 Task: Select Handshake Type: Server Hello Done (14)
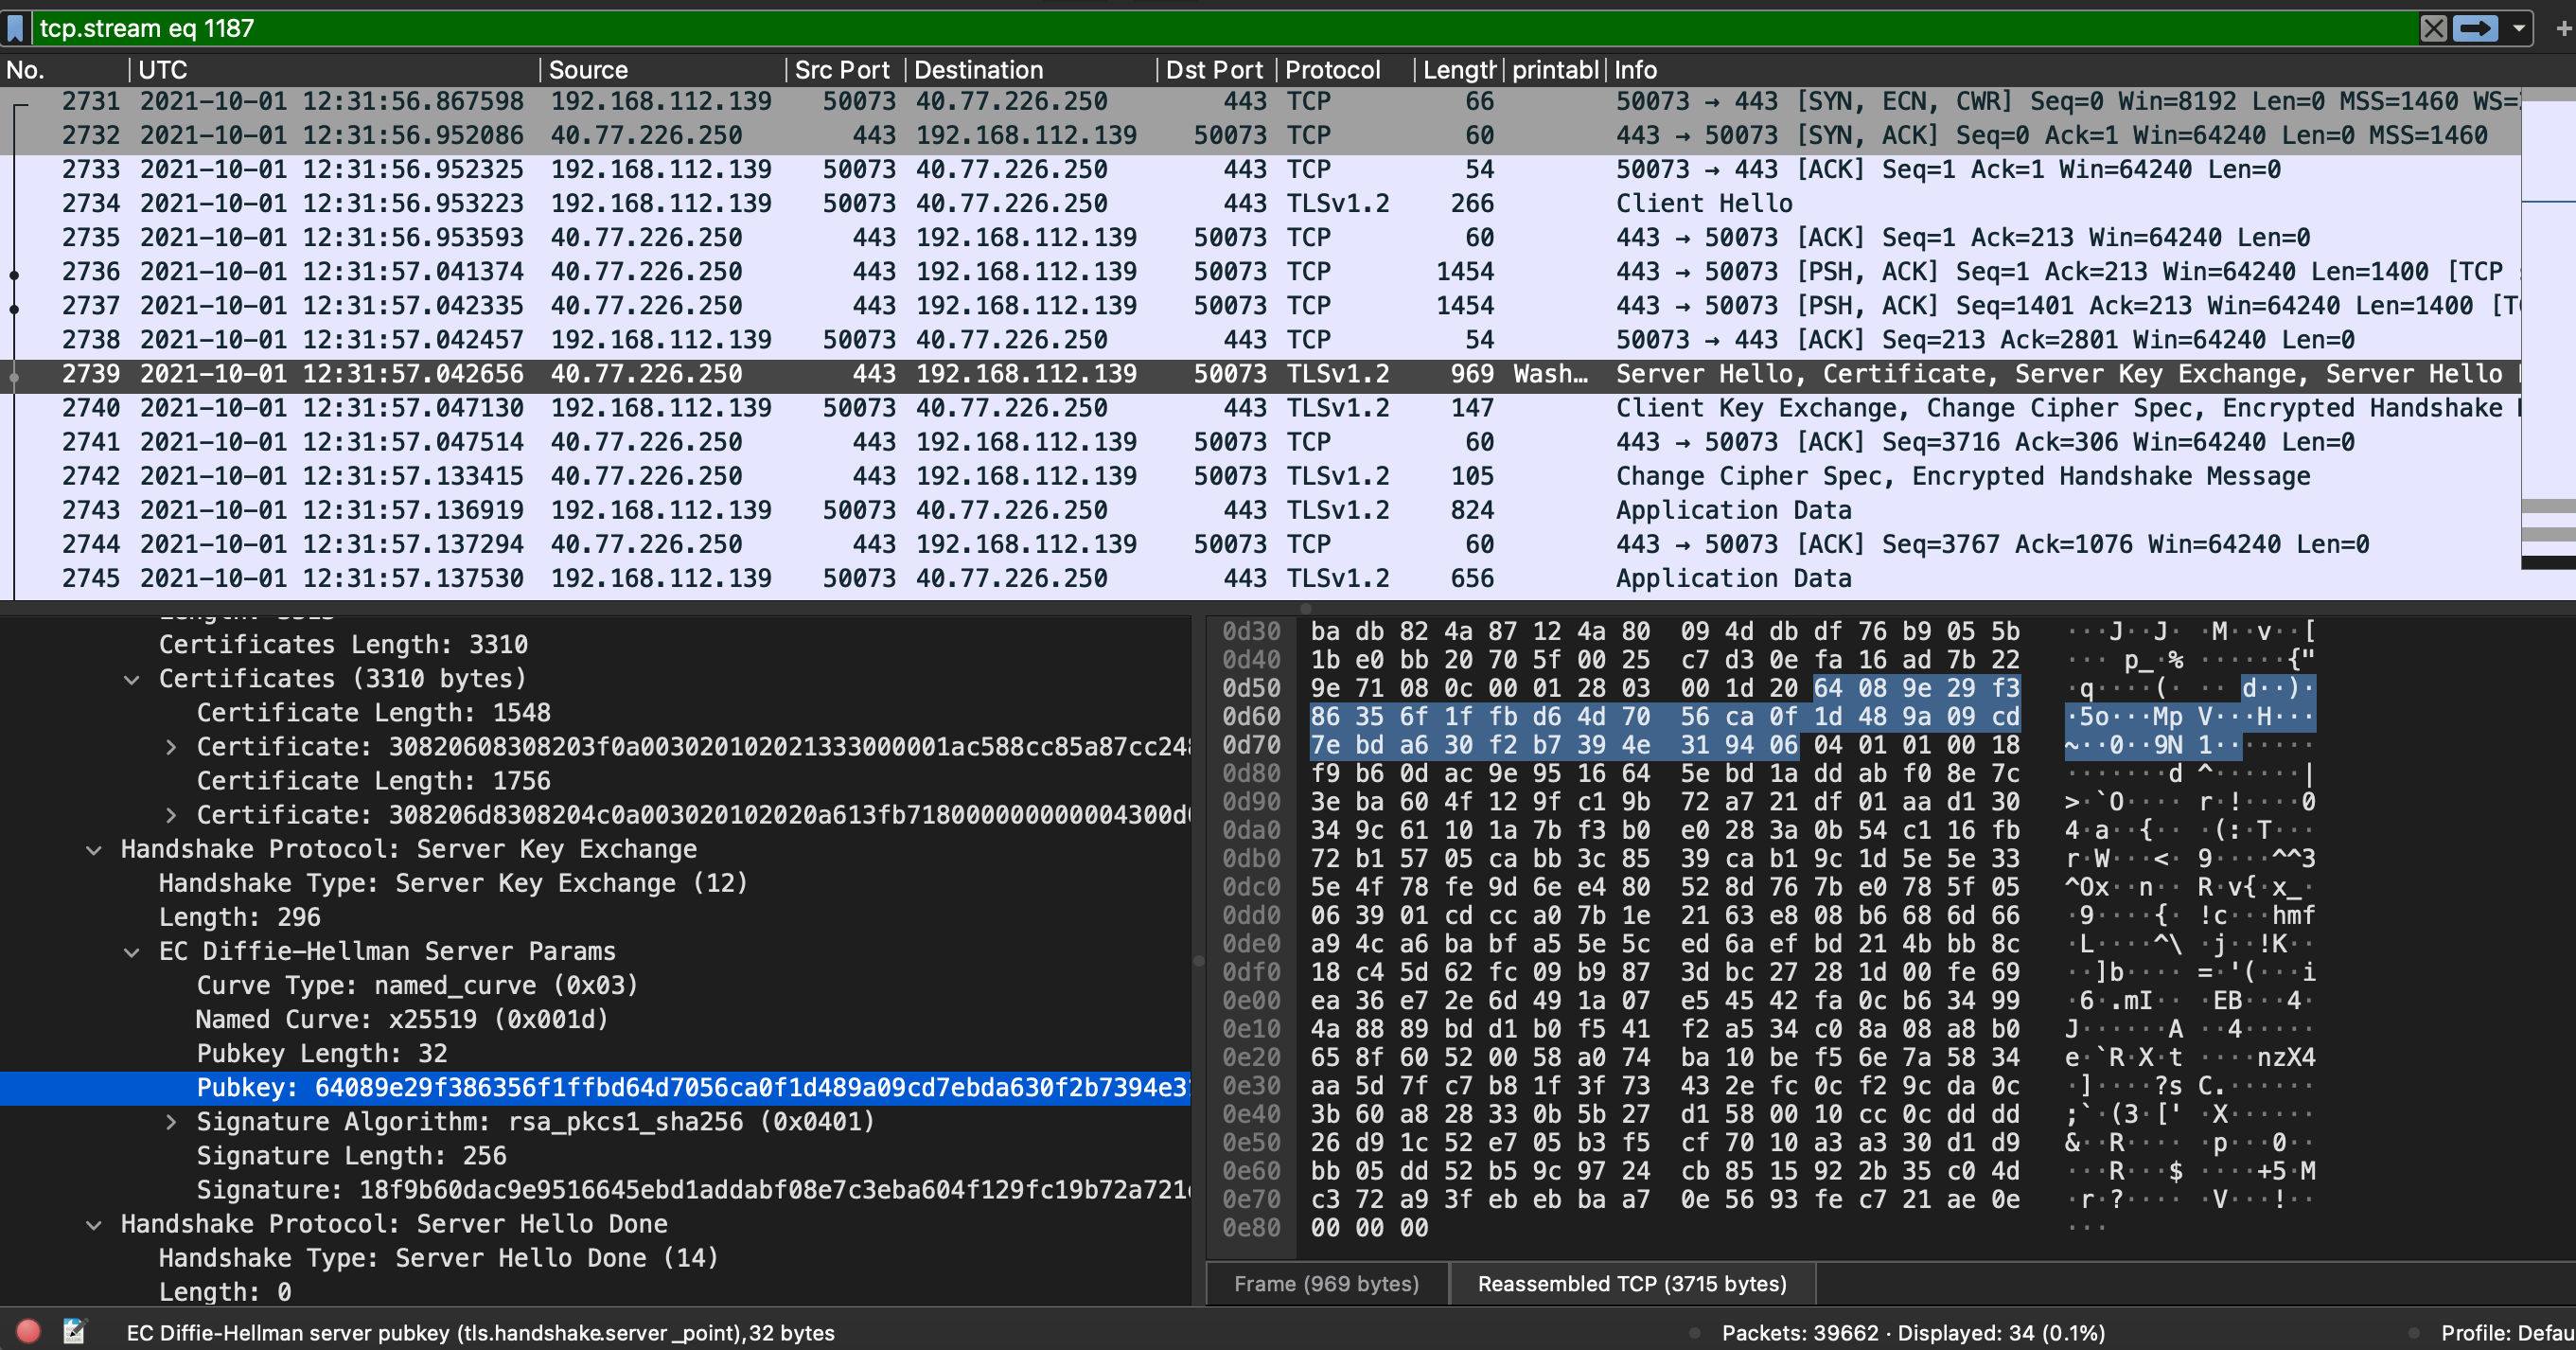[439, 1258]
